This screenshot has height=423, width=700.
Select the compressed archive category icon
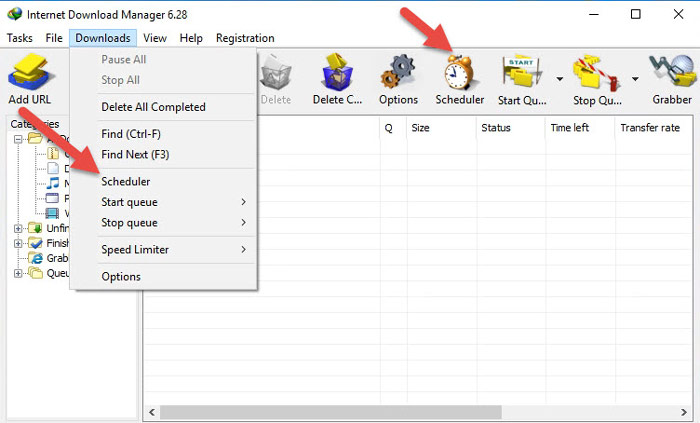[53, 153]
